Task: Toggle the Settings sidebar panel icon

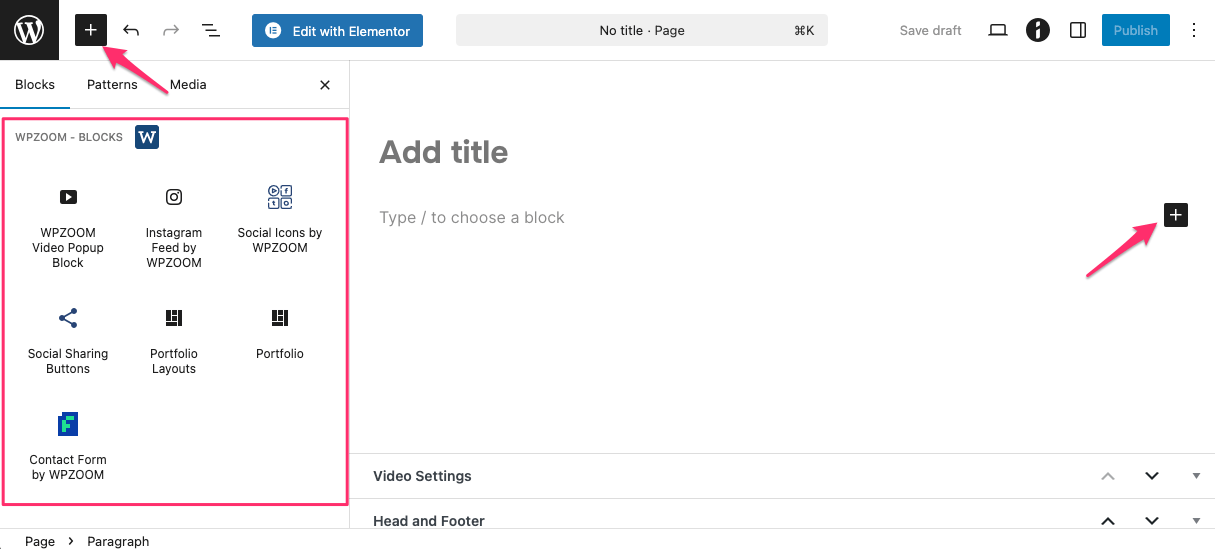Action: [1077, 30]
